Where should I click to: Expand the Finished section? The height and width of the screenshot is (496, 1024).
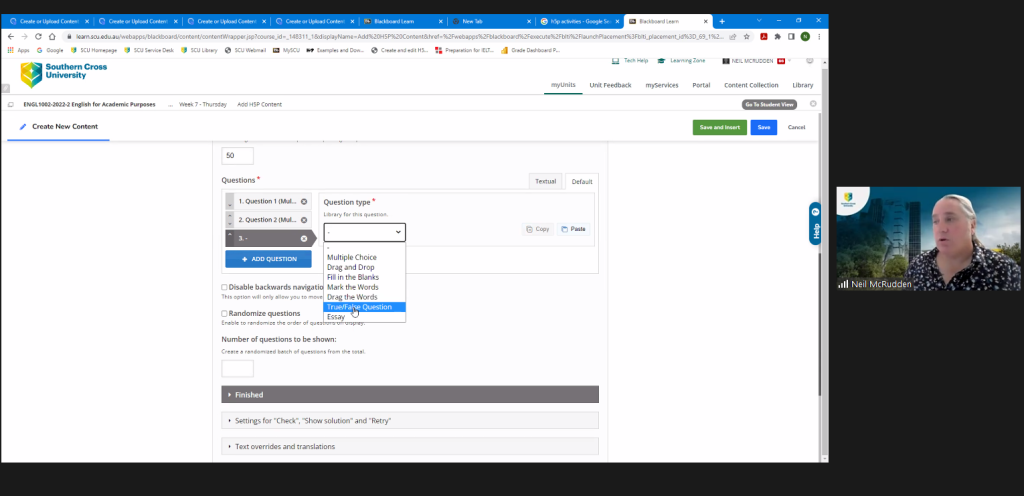click(410, 395)
